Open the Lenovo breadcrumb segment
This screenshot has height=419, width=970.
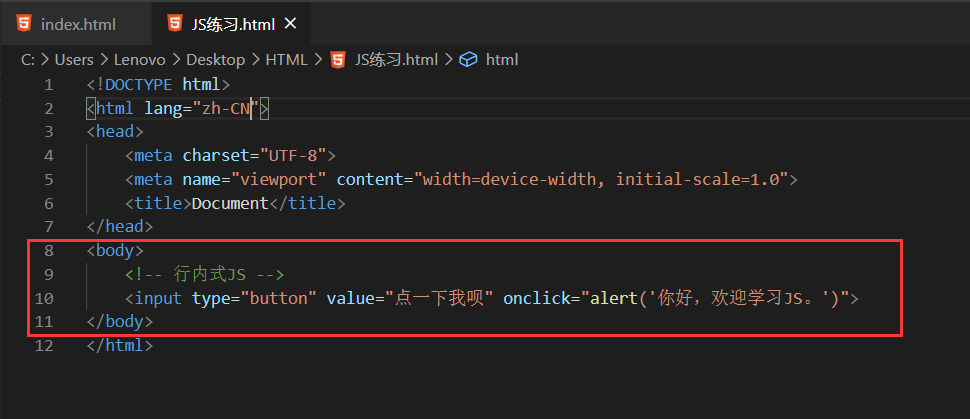140,60
